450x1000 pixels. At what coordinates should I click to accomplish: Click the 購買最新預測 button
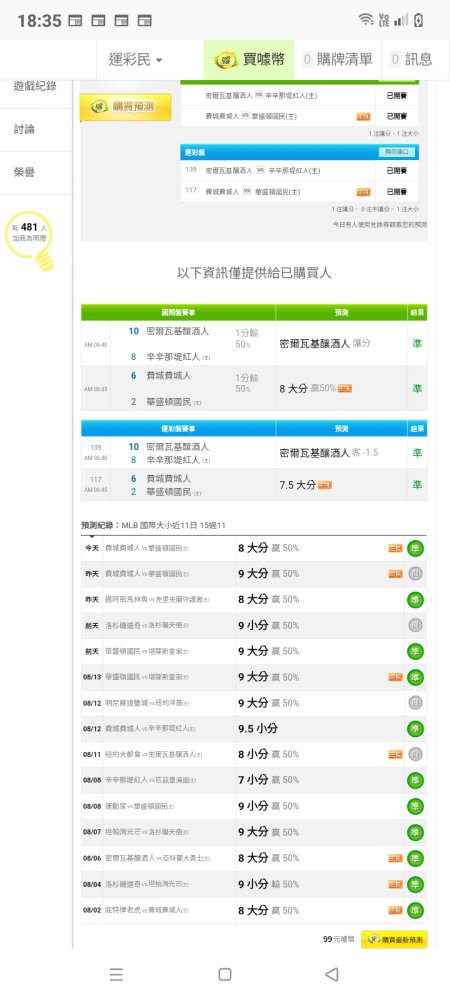(x=394, y=939)
